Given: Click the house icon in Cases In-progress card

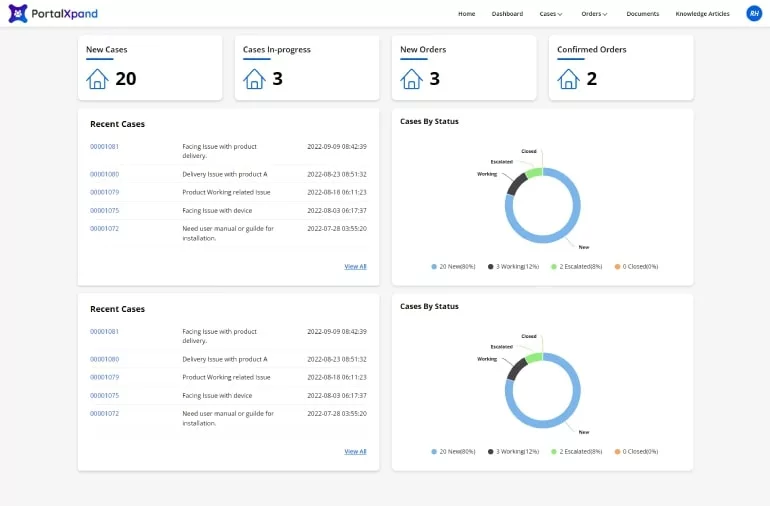Looking at the screenshot, I should point(254,79).
